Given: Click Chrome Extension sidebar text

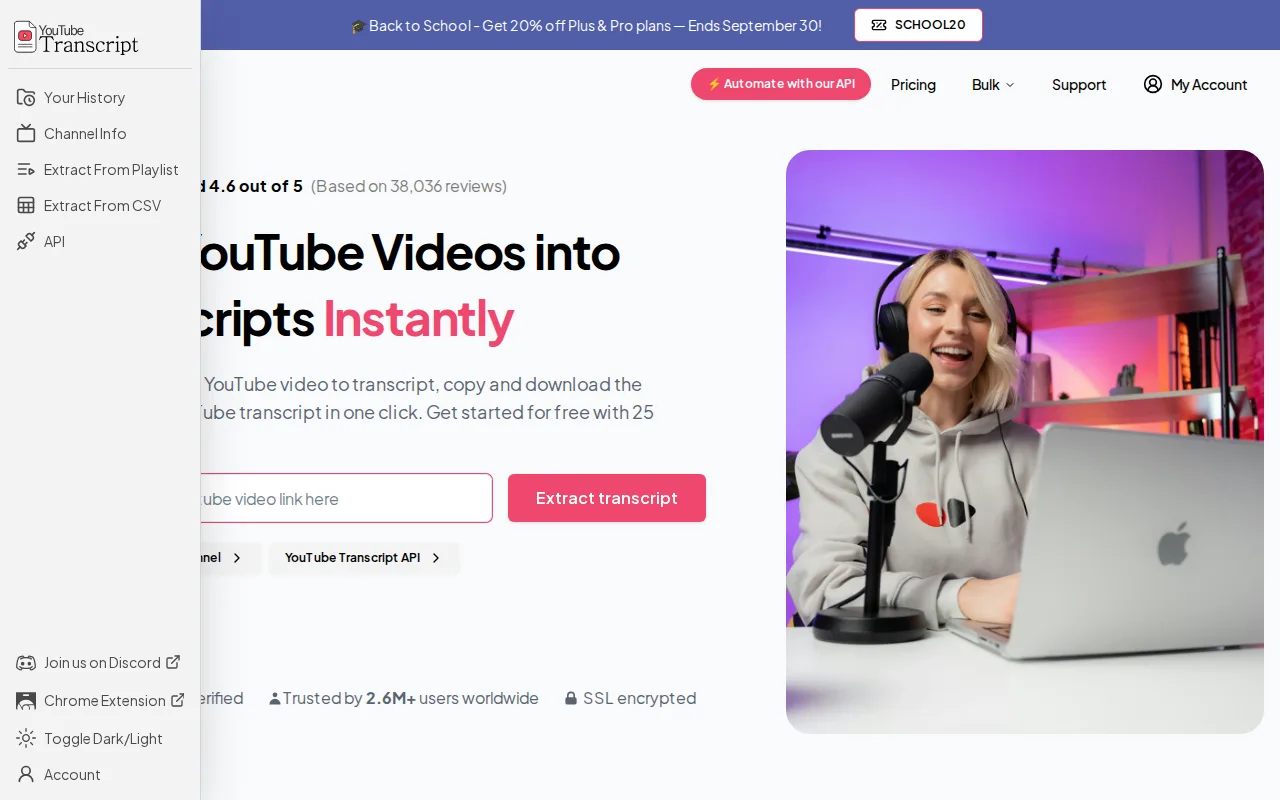Looking at the screenshot, I should click(x=105, y=701).
